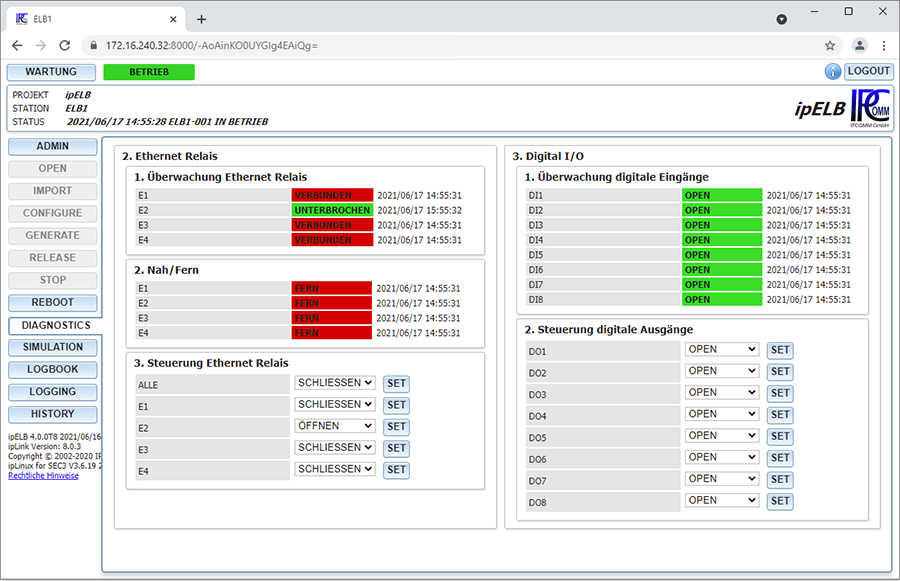Open the DO5 output state dropdown
The width and height of the screenshot is (900, 581).
[x=721, y=436]
